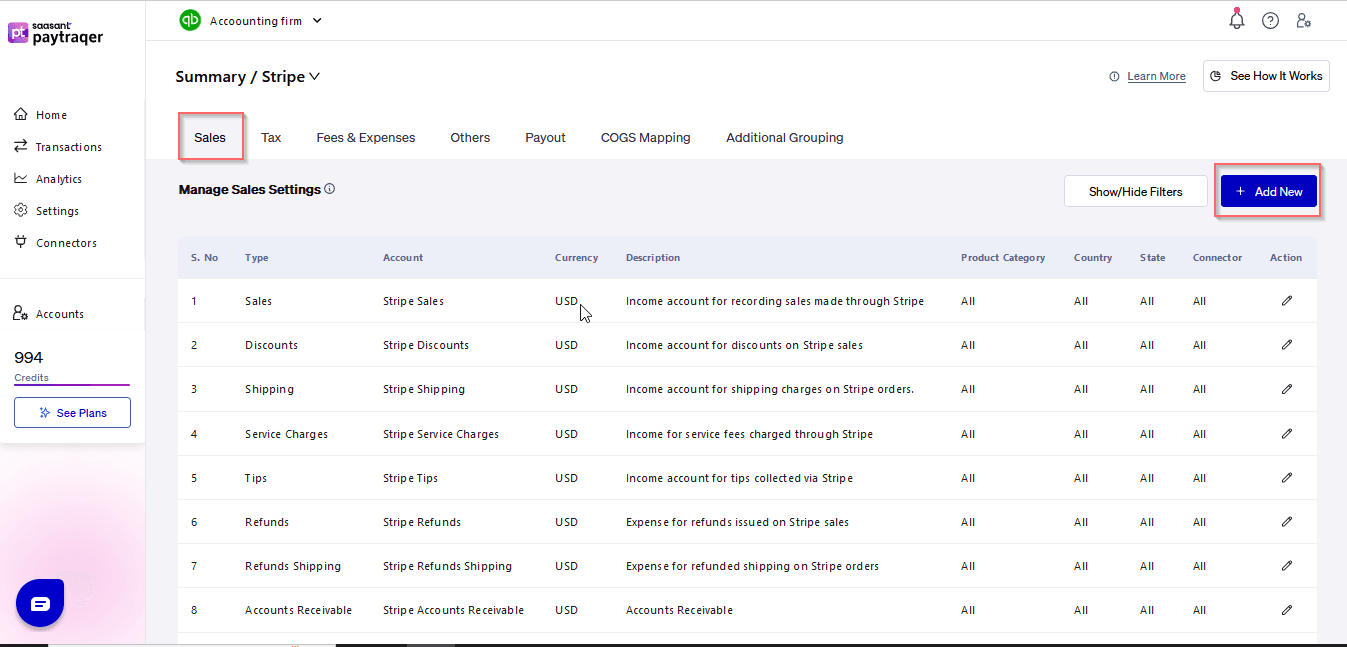Click info icon beside Manage Sales Settings
This screenshot has width=1347, height=647.
pos(330,188)
